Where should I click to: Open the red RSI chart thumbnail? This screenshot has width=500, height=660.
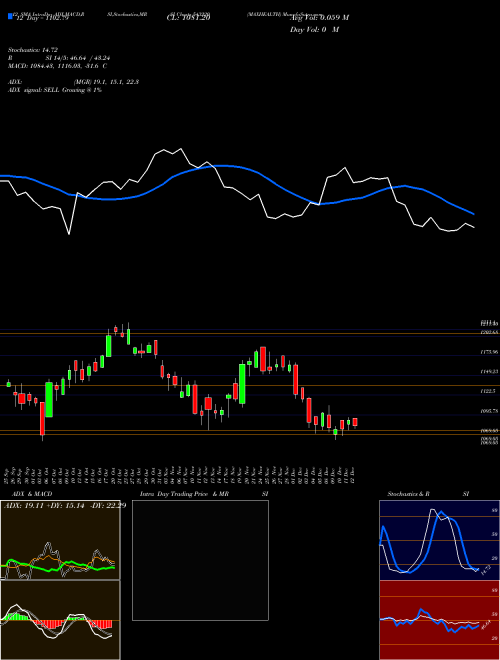[439, 620]
